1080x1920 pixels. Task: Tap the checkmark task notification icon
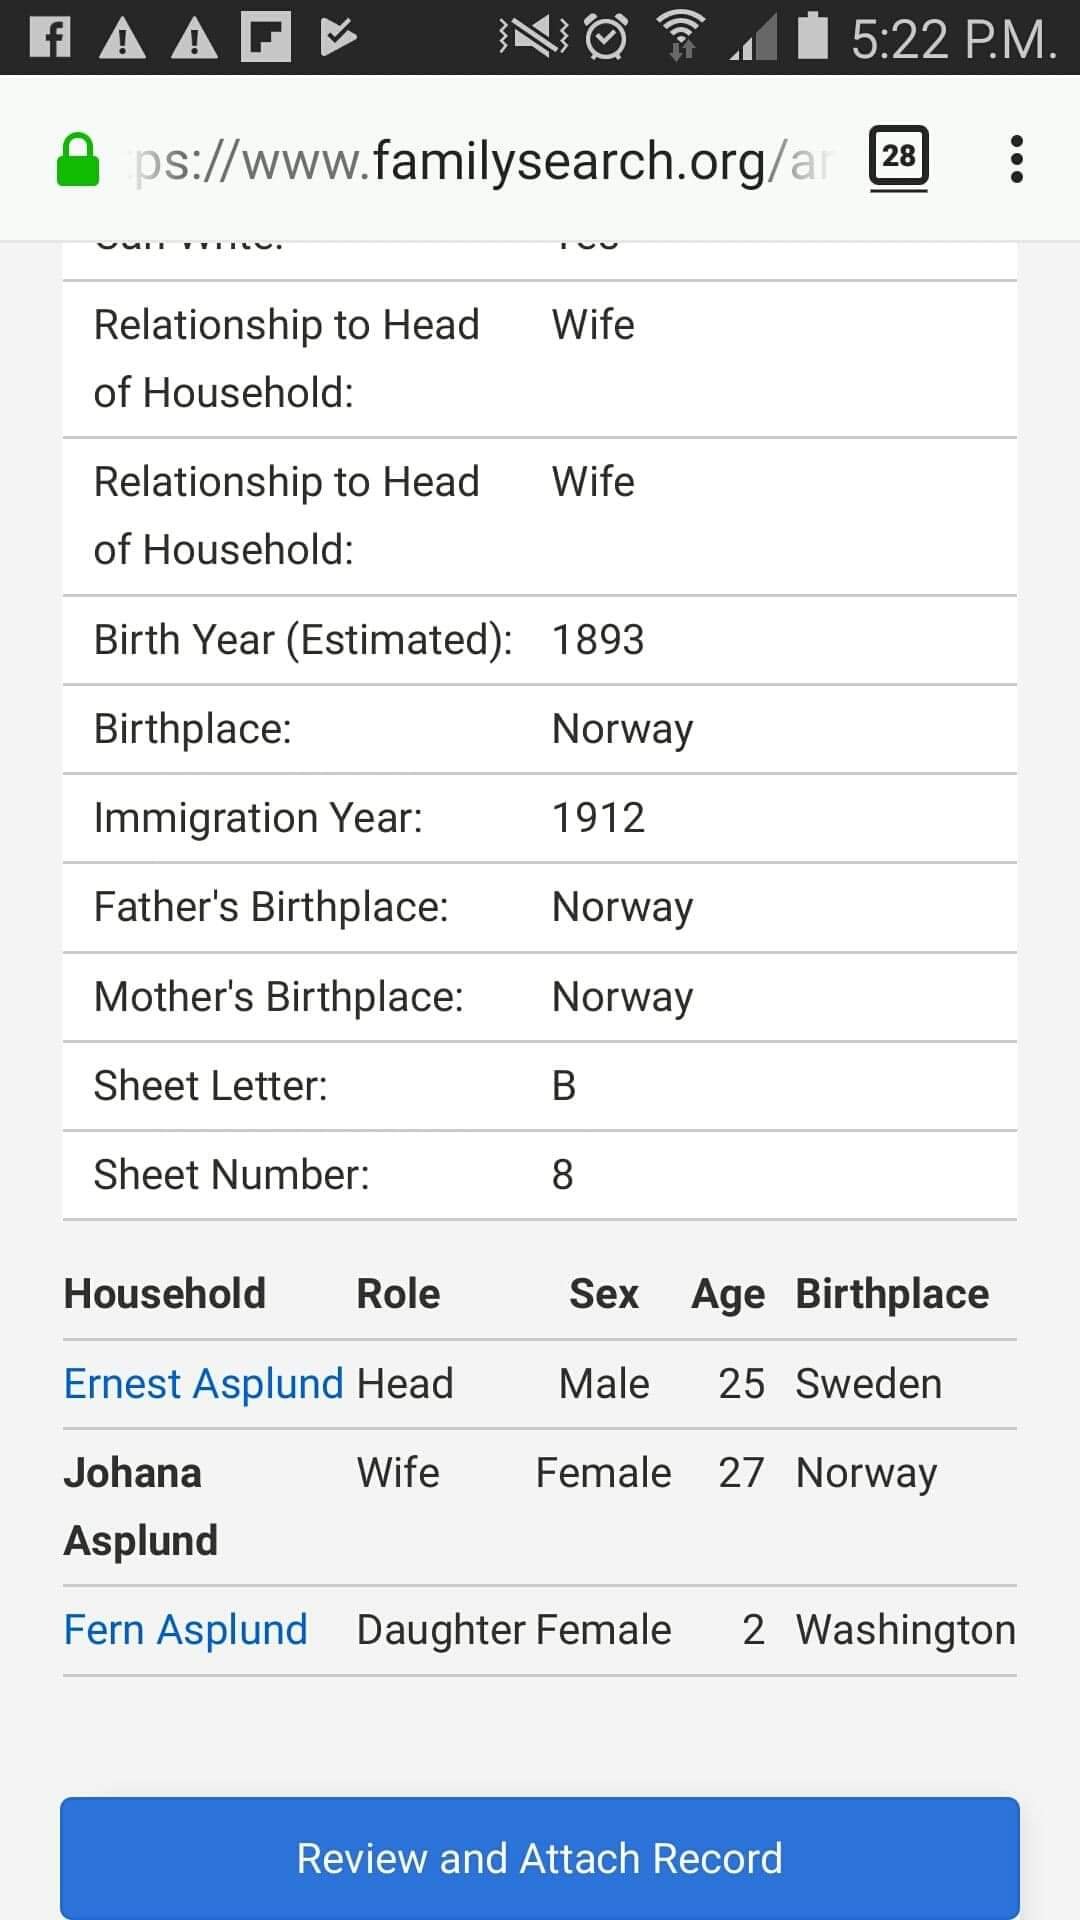pos(338,38)
